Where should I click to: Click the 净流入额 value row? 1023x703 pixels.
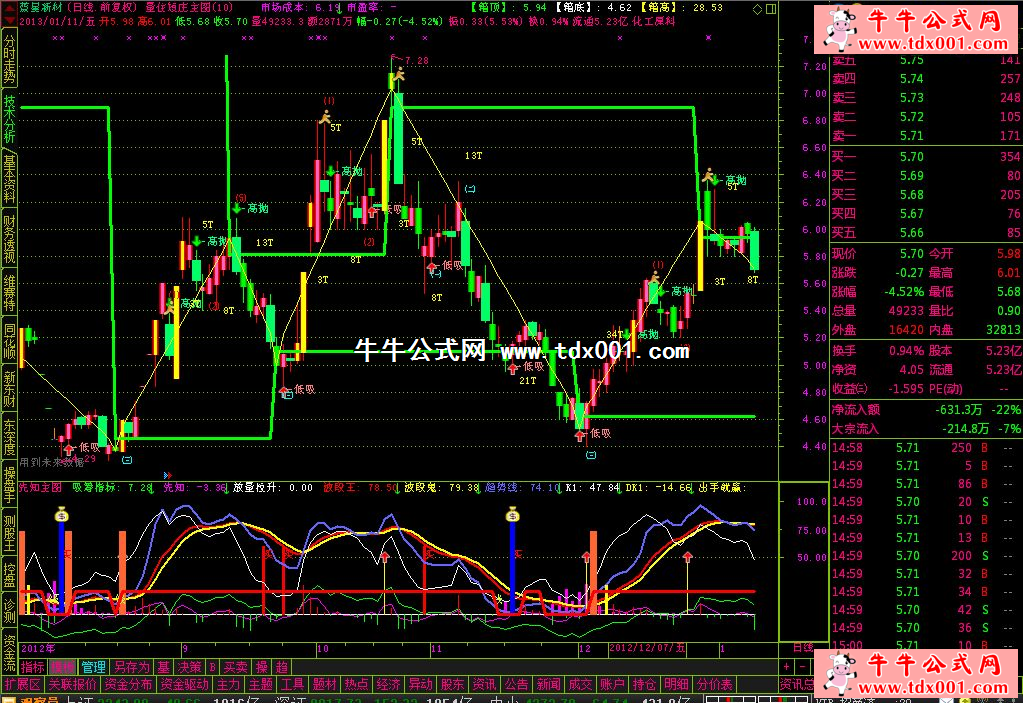click(x=926, y=410)
